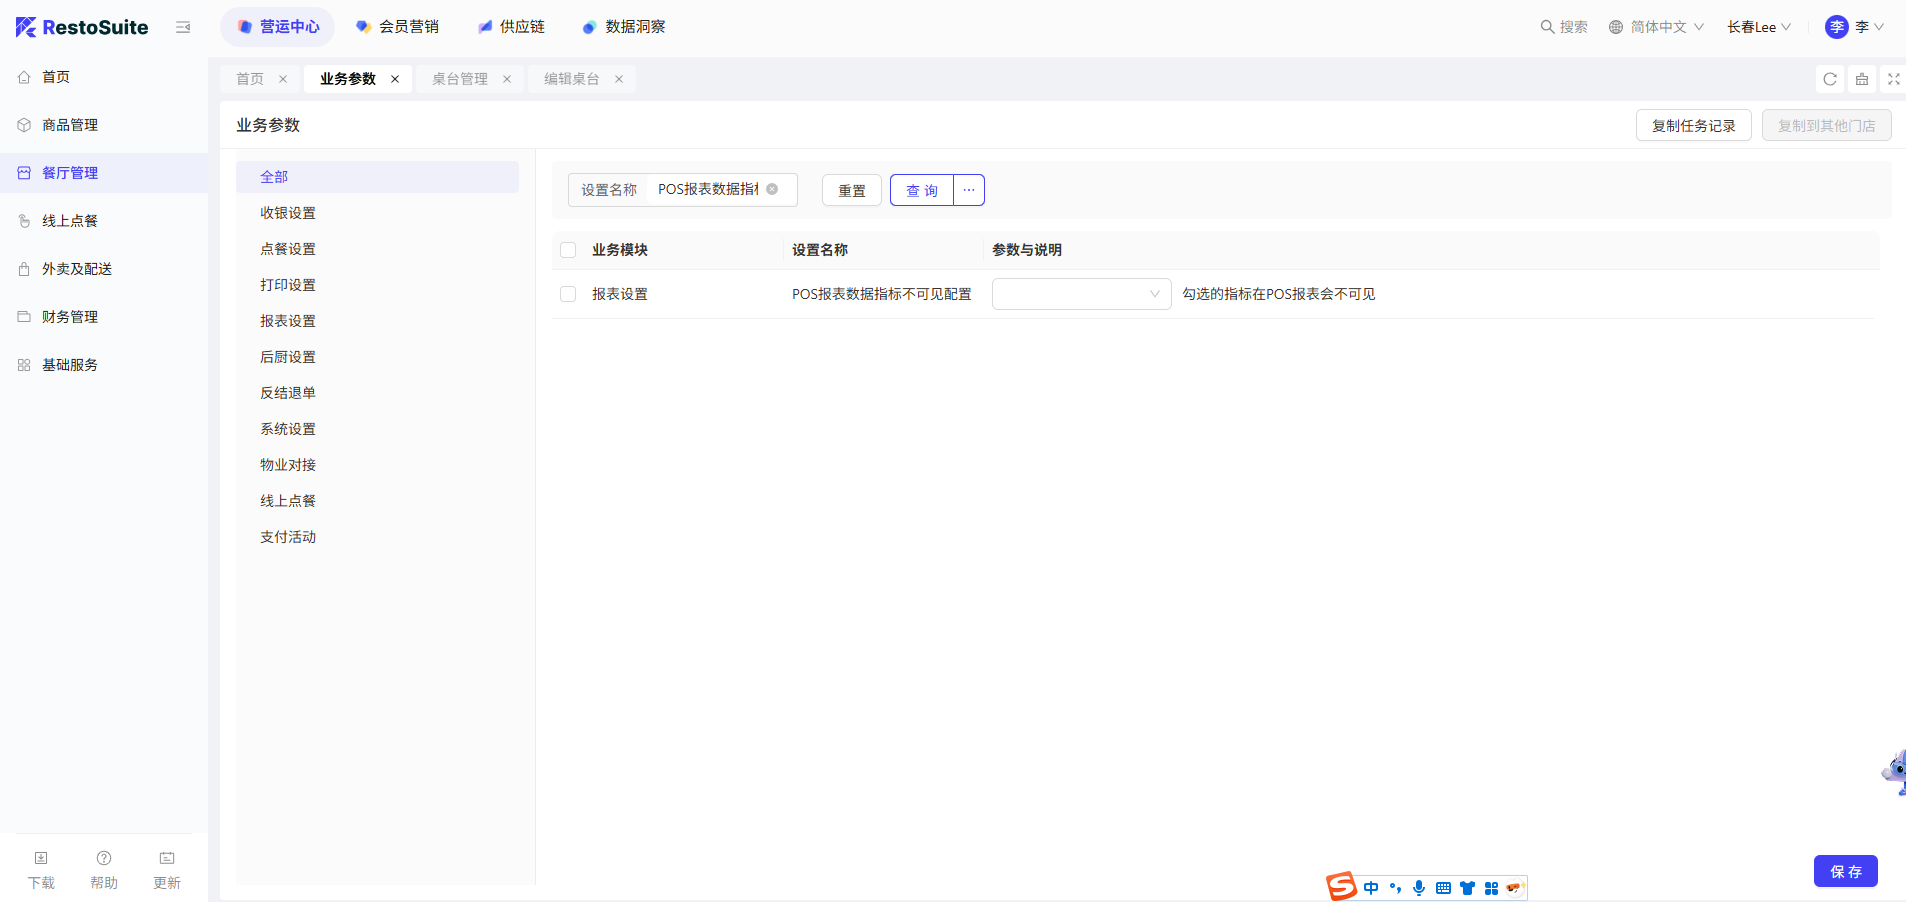Open the 简体中文 language dropdown

[x=1656, y=27]
